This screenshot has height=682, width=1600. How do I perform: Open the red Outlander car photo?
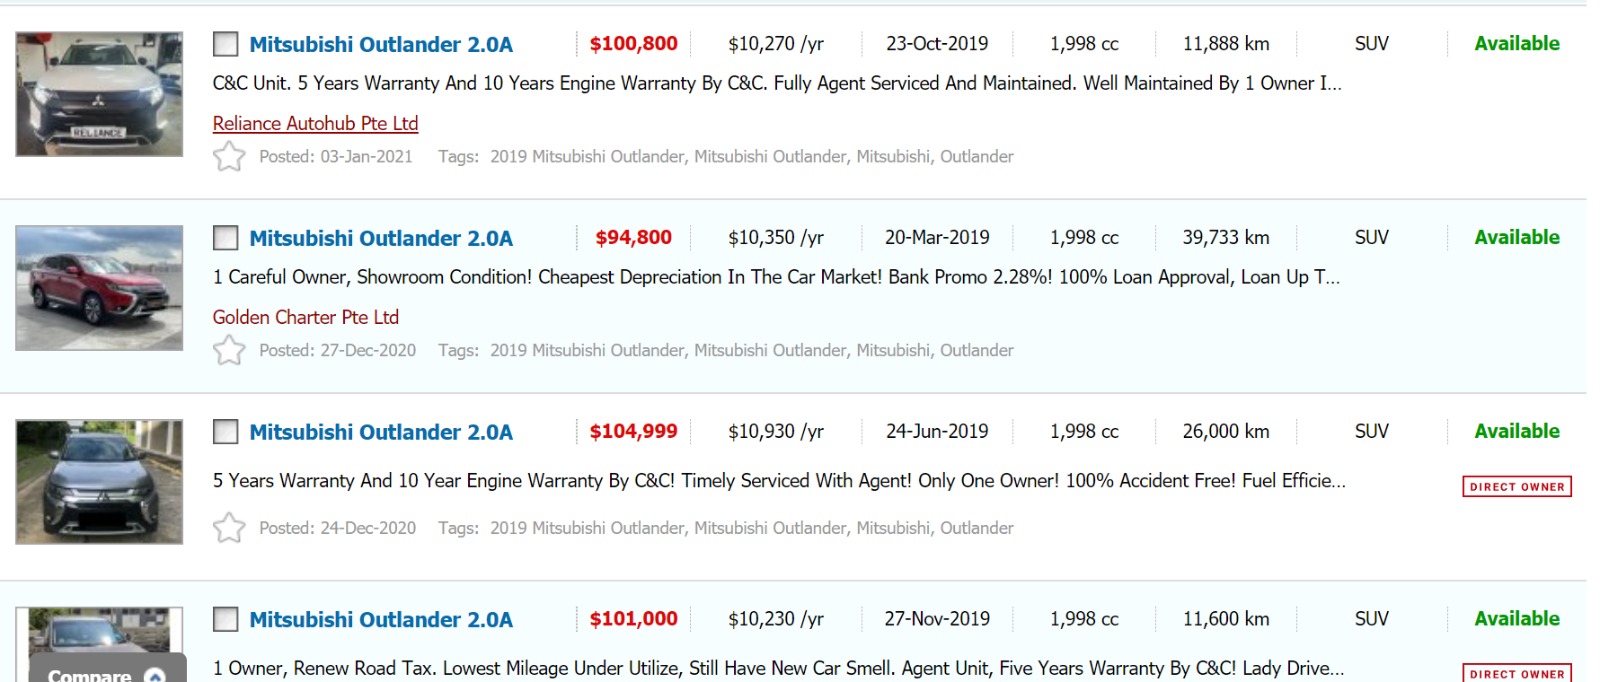point(99,288)
